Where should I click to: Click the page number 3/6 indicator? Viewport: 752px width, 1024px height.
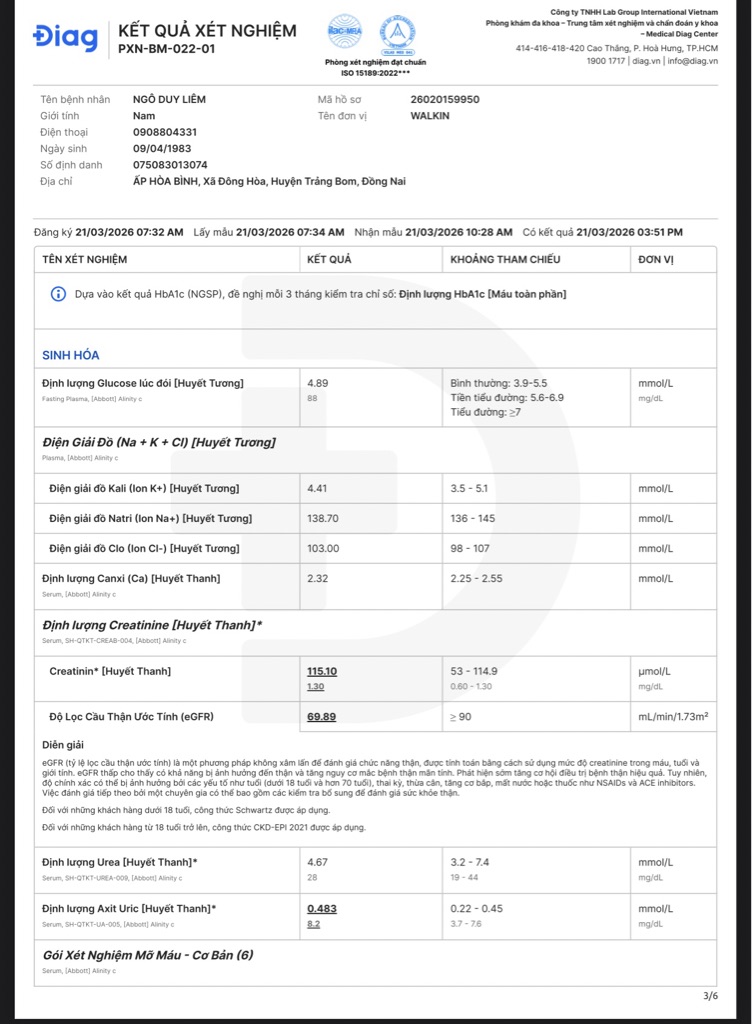pos(710,996)
